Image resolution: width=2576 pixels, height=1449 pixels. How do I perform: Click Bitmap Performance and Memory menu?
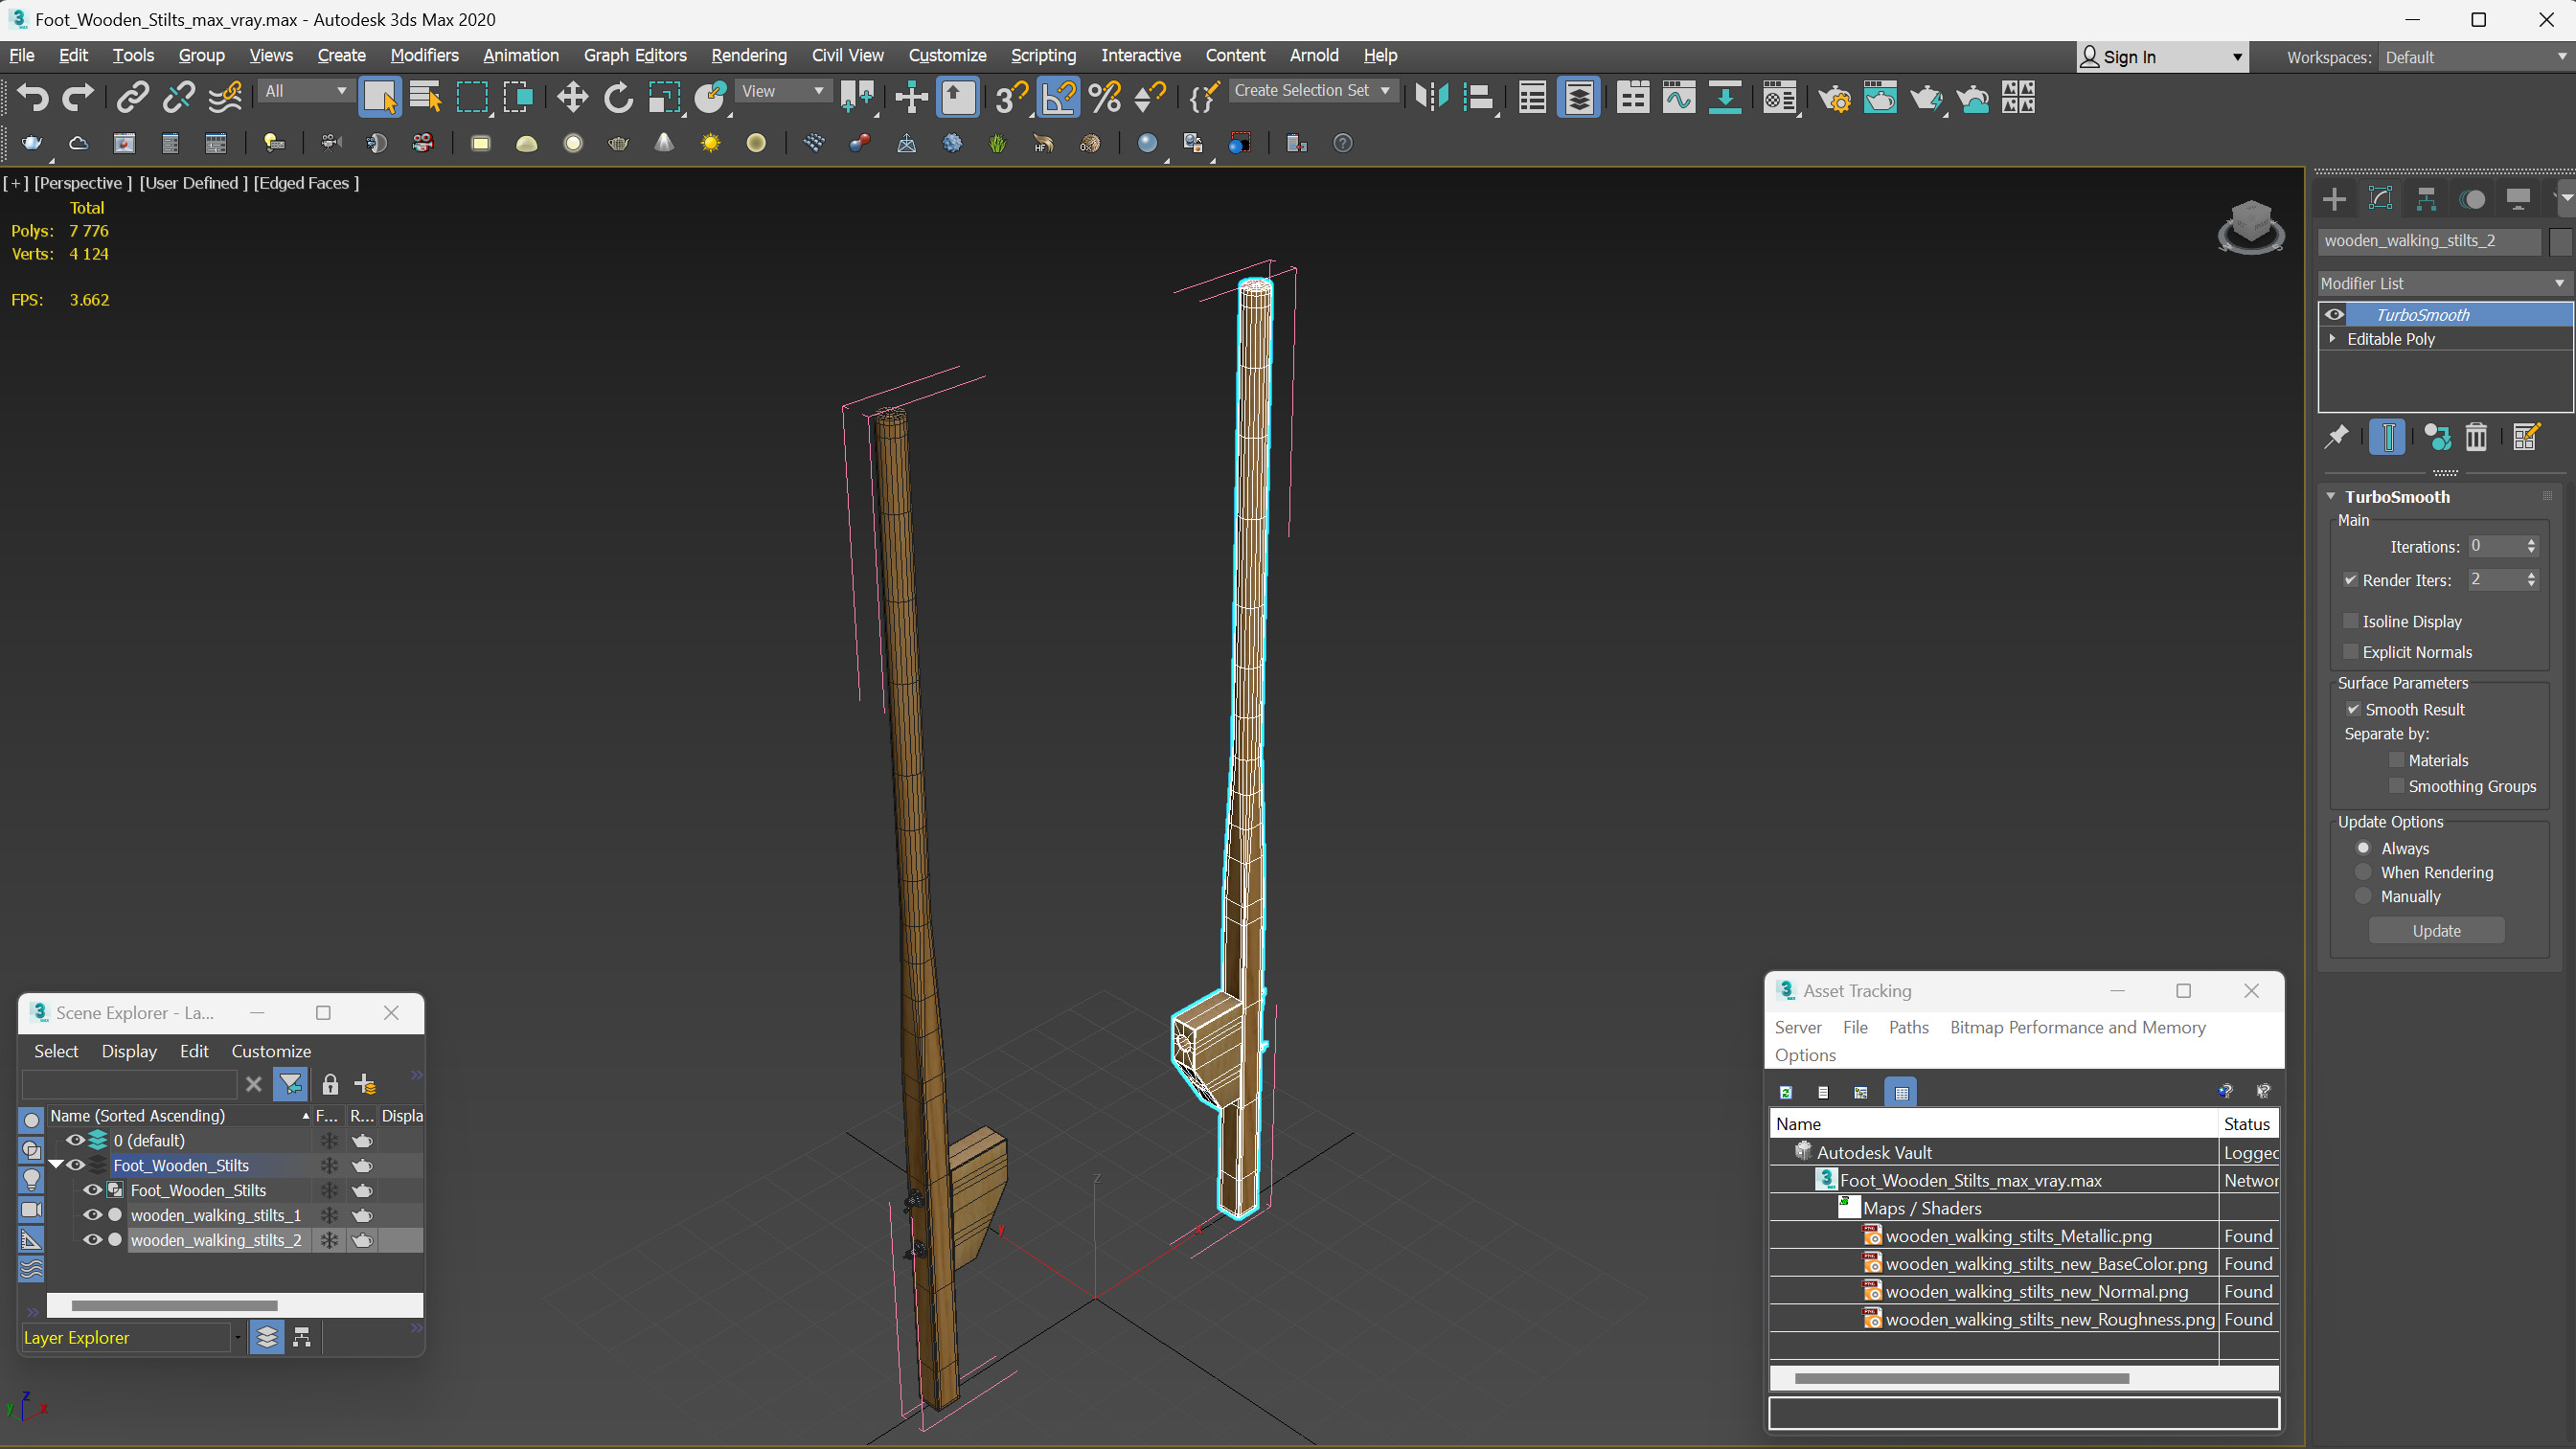(2077, 1027)
